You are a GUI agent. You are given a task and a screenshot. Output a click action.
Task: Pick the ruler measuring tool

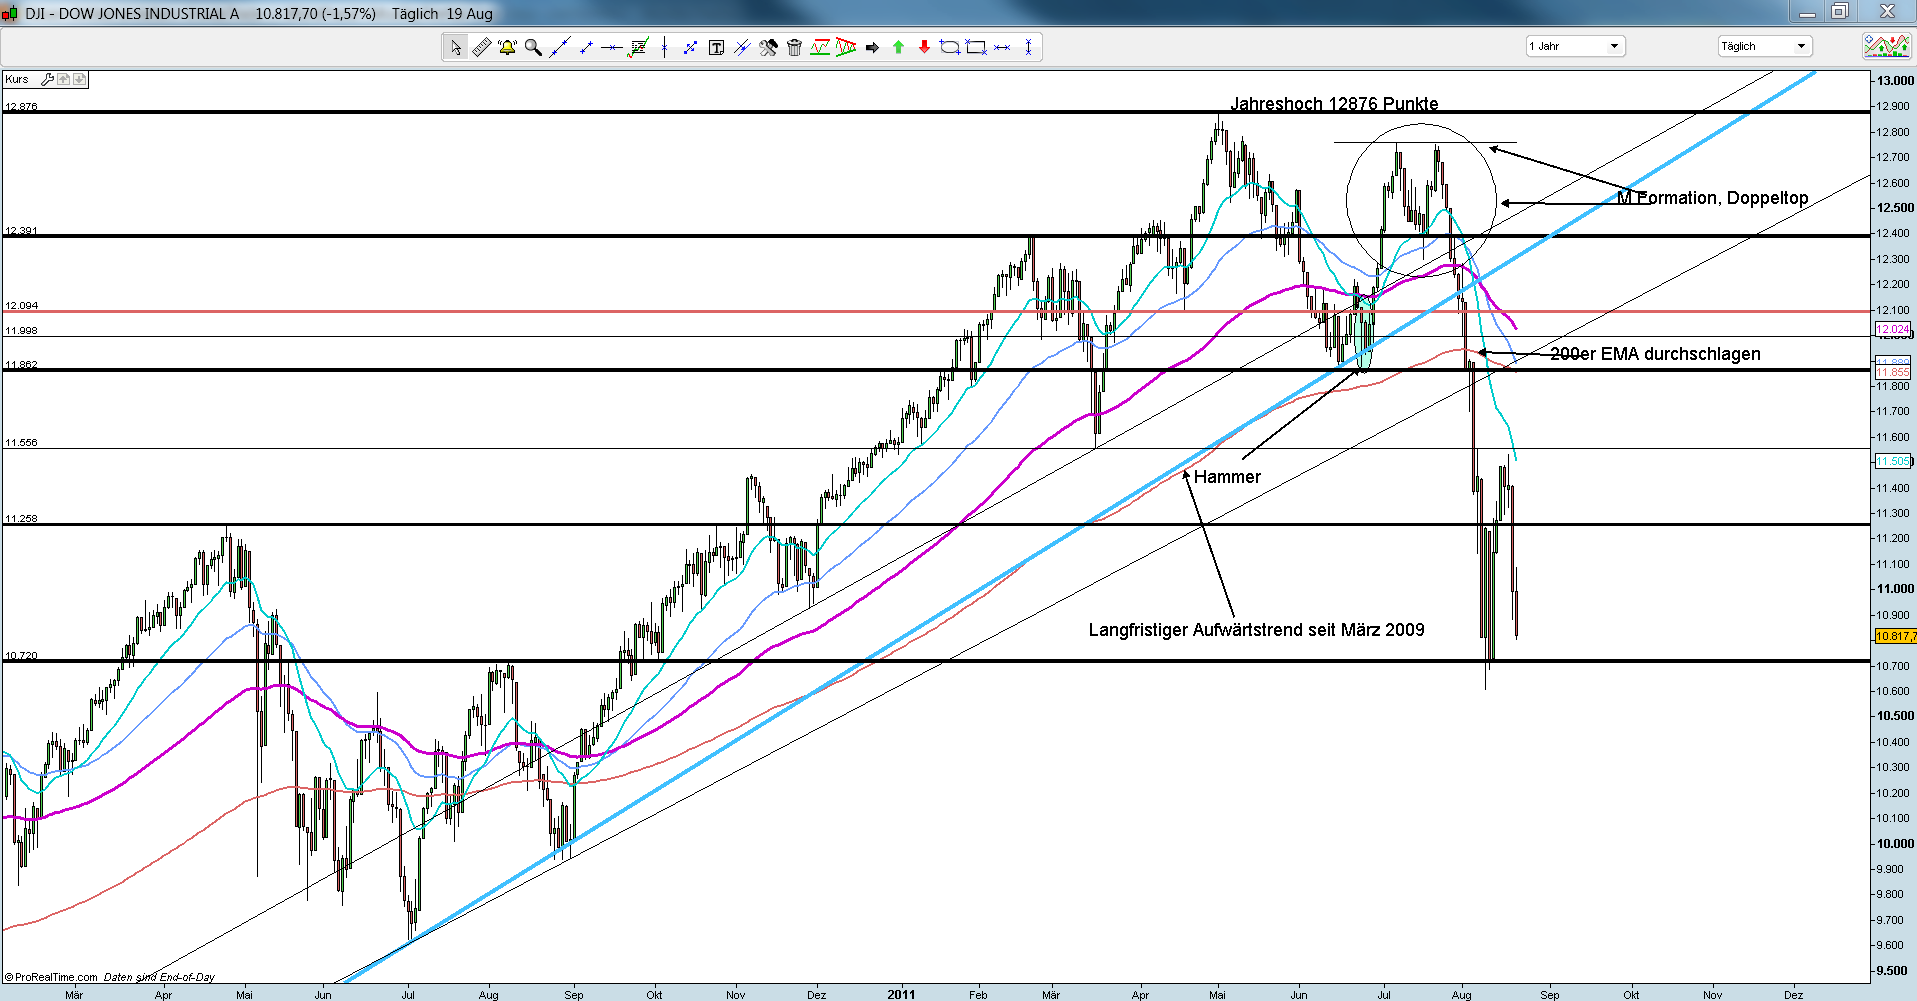pyautogui.click(x=481, y=47)
